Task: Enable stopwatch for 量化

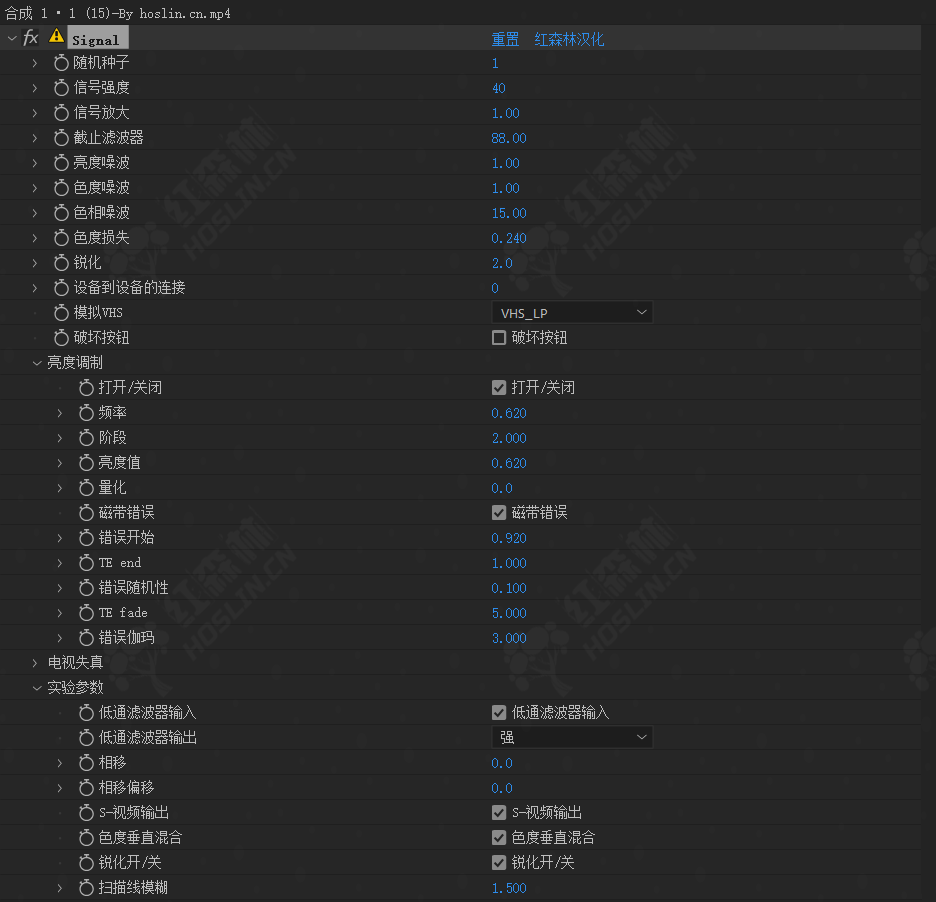Action: [86, 488]
